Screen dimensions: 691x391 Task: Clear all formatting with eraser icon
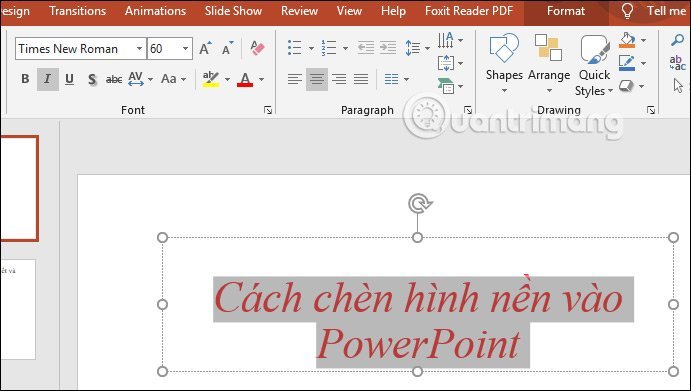[257, 48]
